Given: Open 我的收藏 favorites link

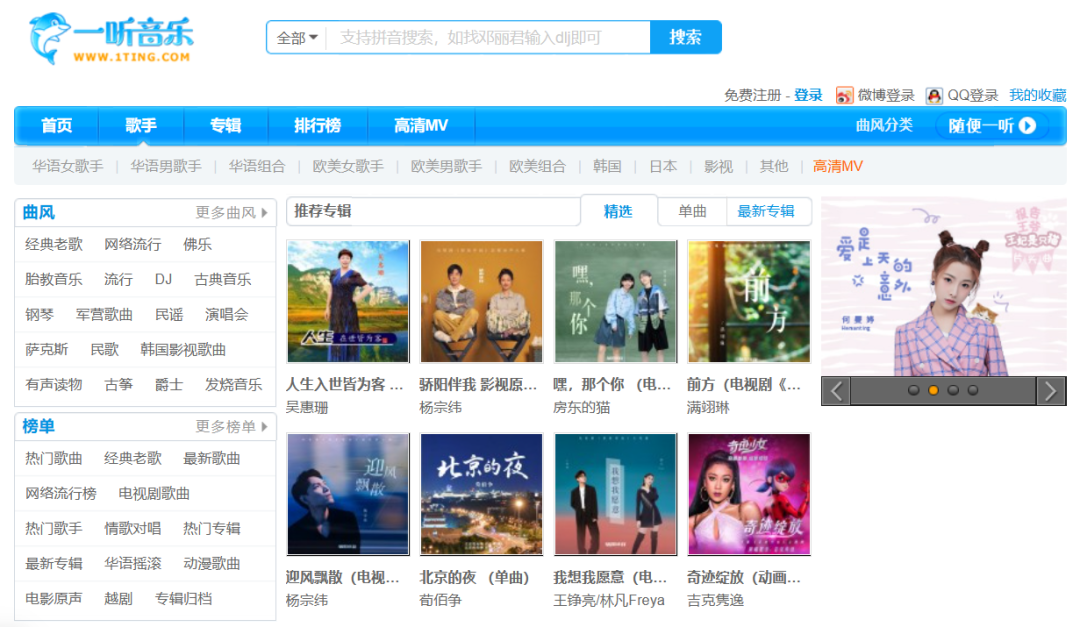Looking at the screenshot, I should click(x=1038, y=95).
